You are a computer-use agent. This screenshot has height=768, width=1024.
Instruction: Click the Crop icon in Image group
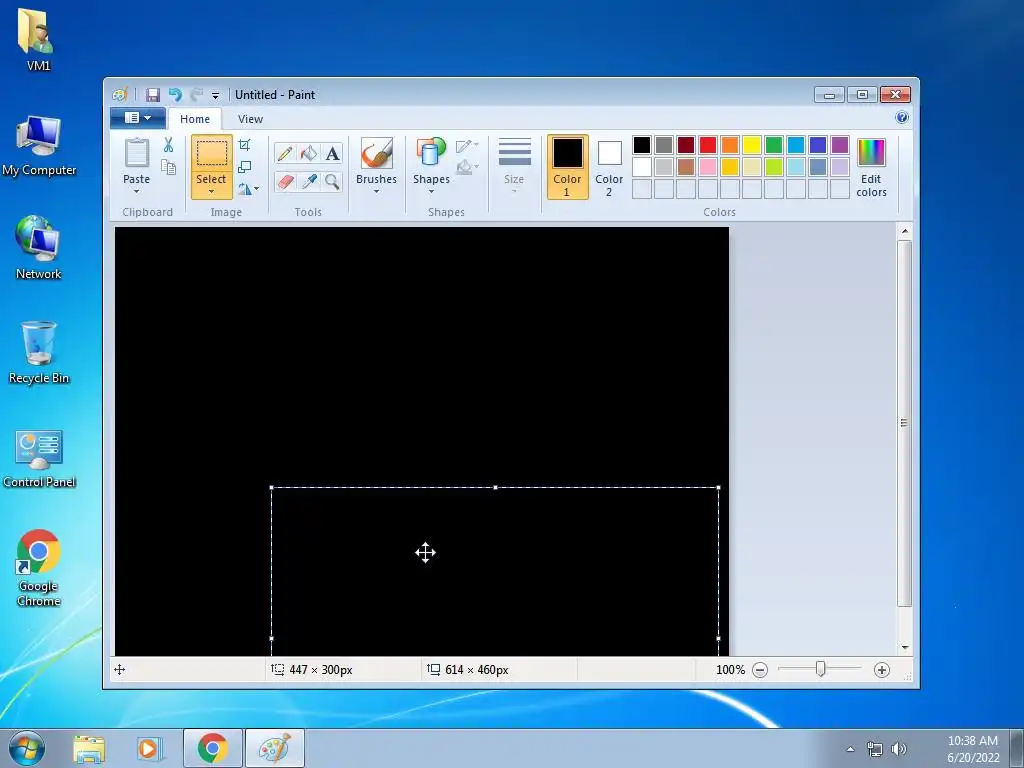(244, 144)
